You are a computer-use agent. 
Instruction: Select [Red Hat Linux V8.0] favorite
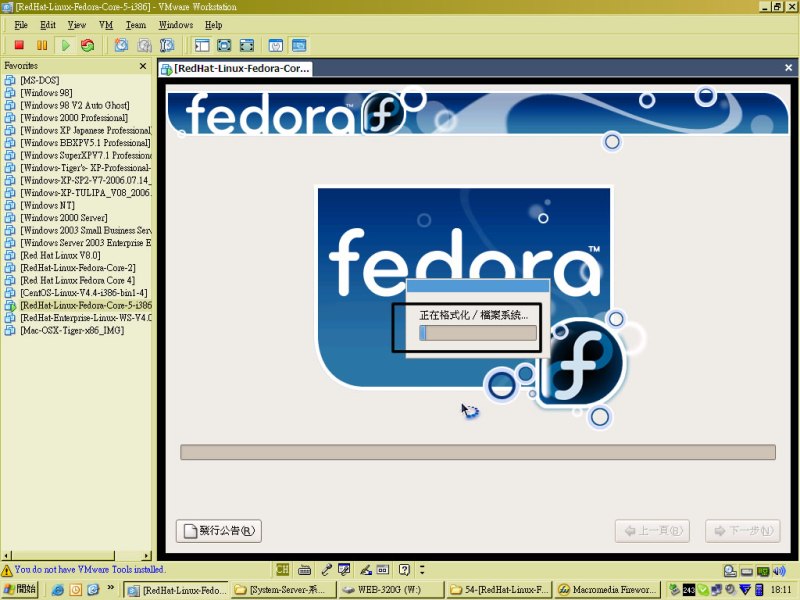tap(60, 255)
